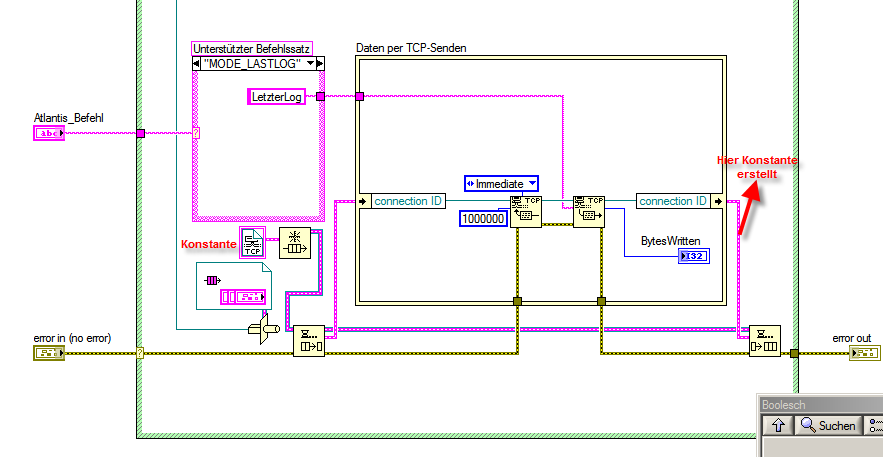Click the Suchen search button
This screenshot has height=457, width=883.
[829, 425]
